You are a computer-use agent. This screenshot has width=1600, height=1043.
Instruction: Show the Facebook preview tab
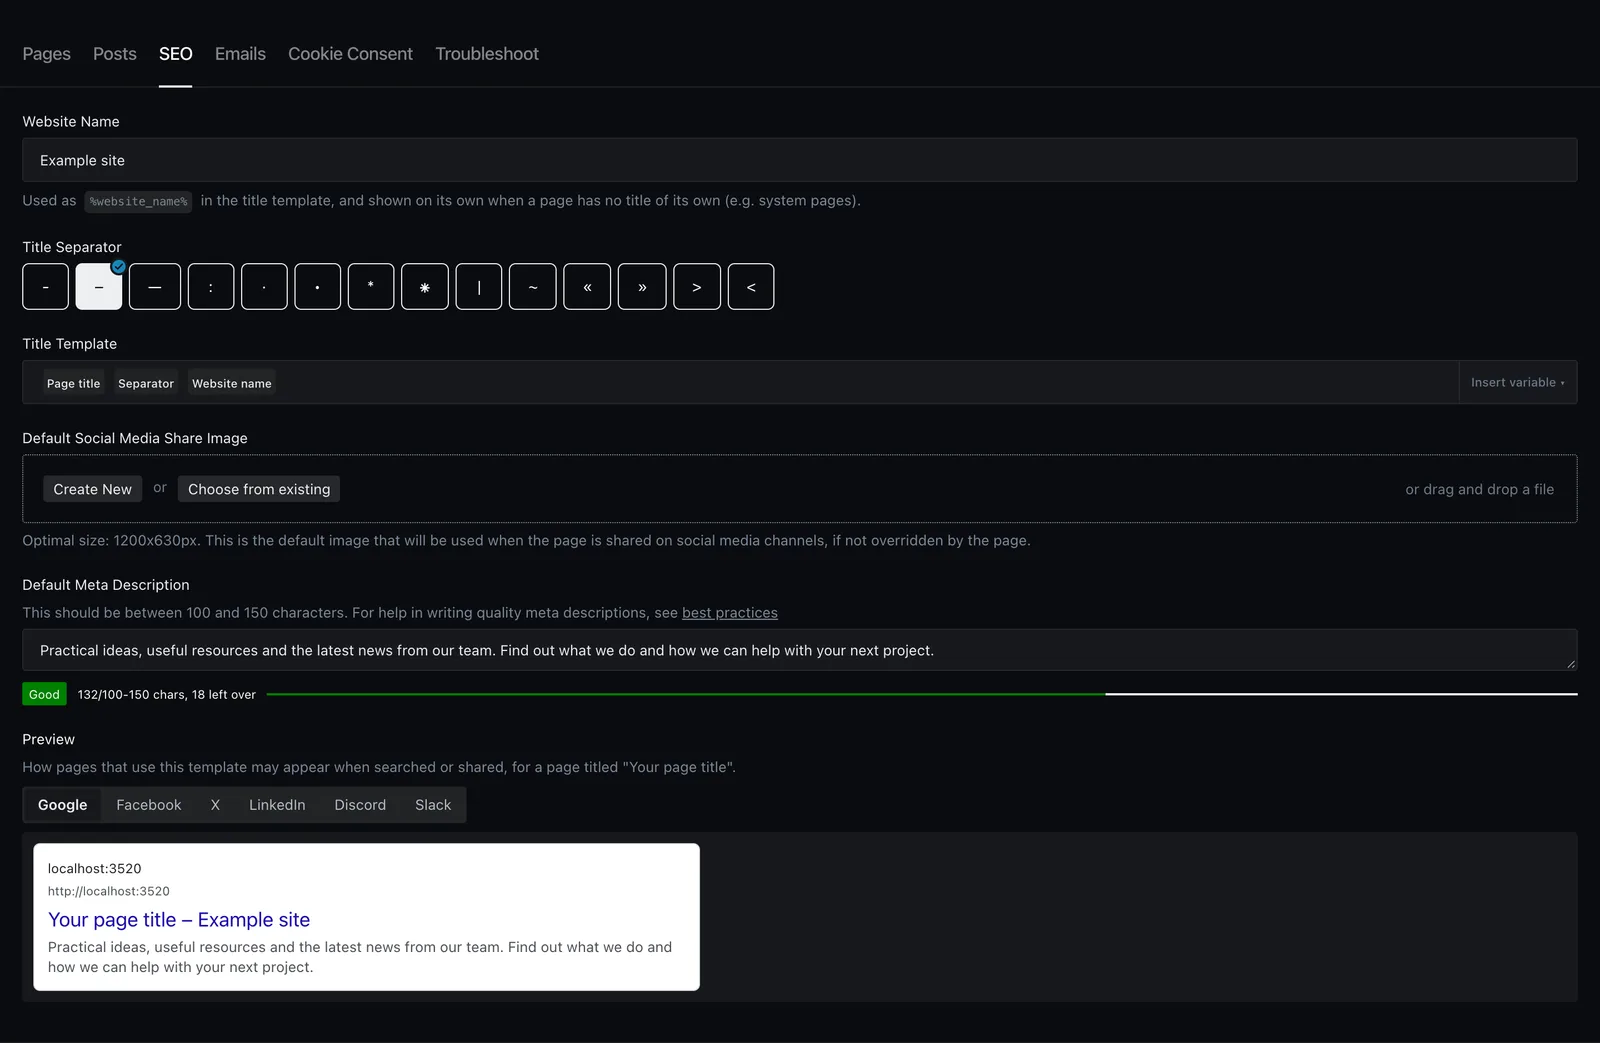tap(149, 805)
